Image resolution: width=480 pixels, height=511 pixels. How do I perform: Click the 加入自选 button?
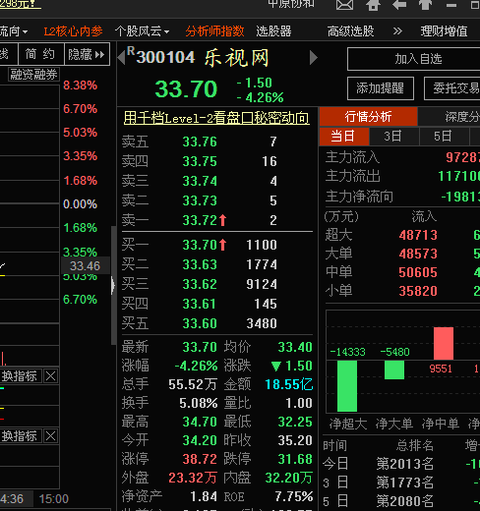[418, 59]
